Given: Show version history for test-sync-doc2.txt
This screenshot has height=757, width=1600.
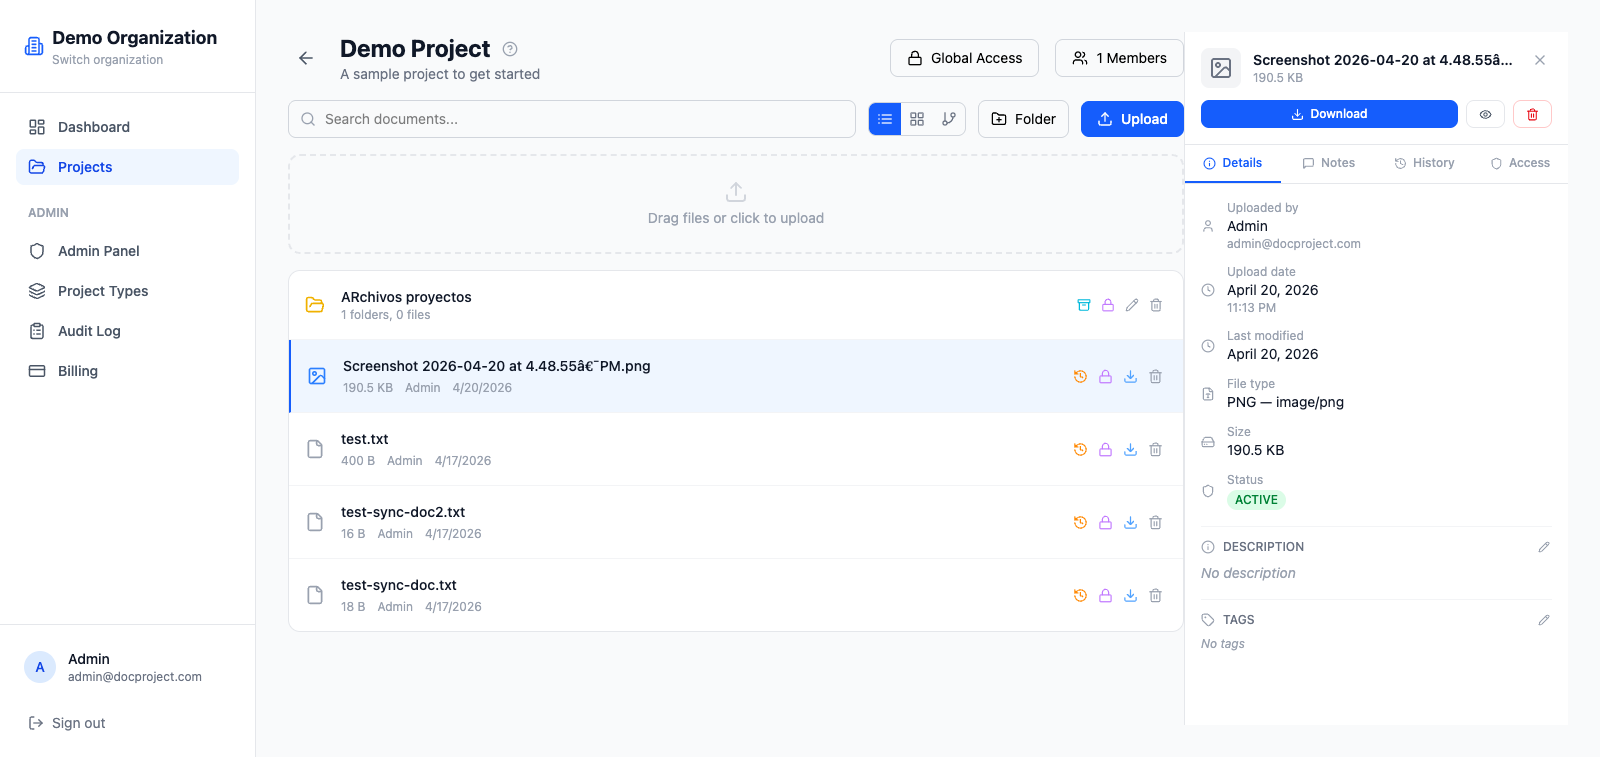Looking at the screenshot, I should click(1080, 523).
